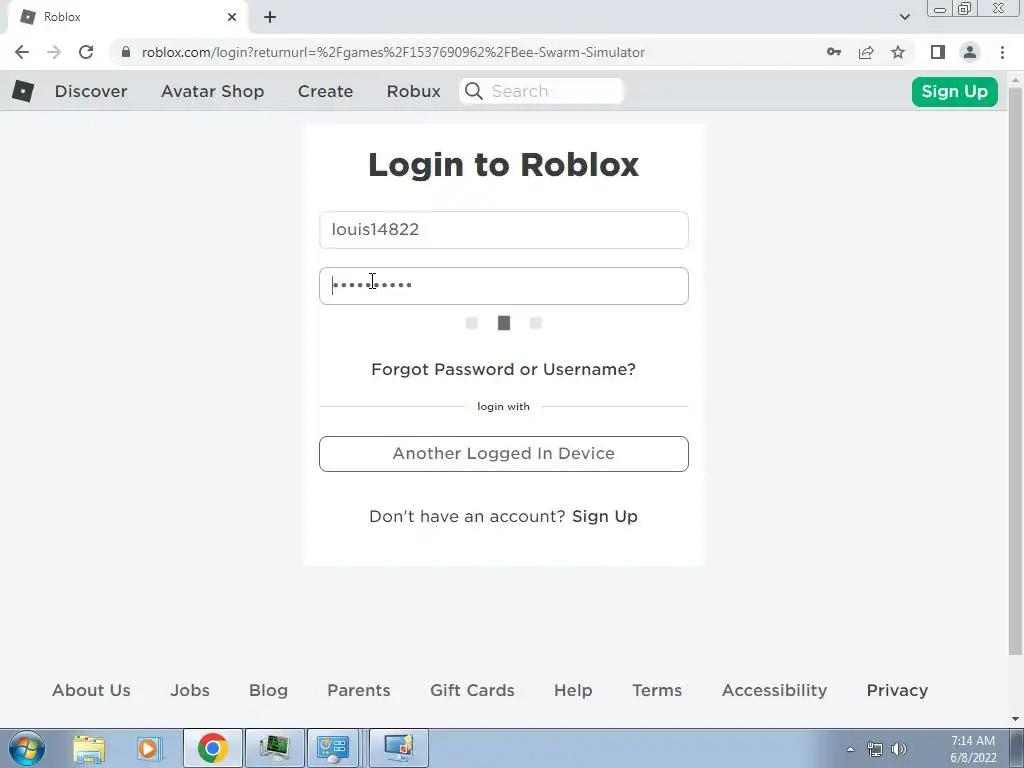The height and width of the screenshot is (768, 1024).
Task: Open the Avatar Shop page
Action: click(212, 91)
